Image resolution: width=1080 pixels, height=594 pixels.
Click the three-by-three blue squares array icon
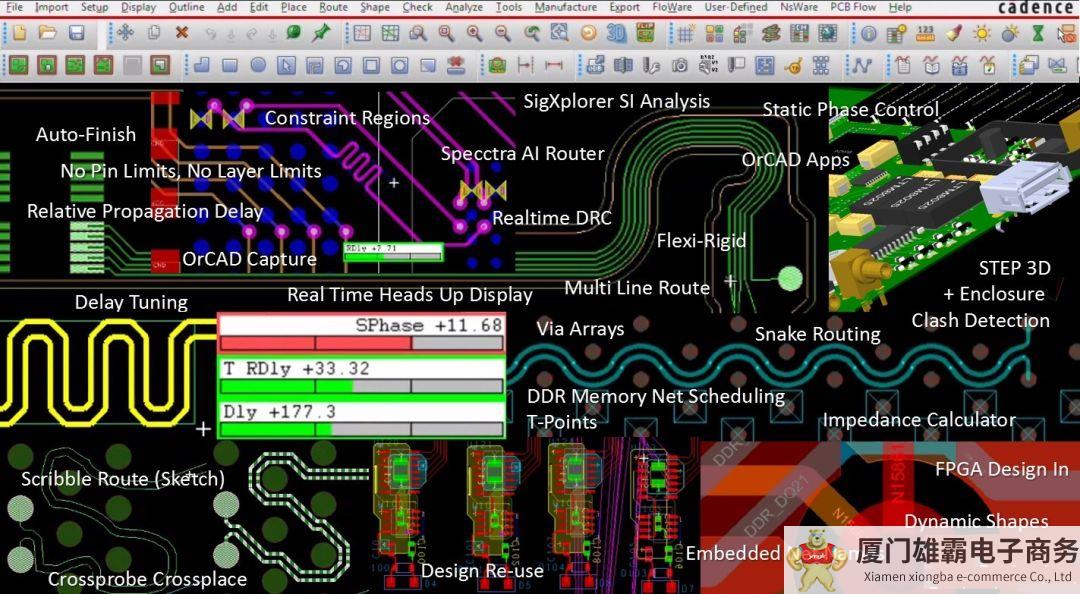(x=821, y=65)
